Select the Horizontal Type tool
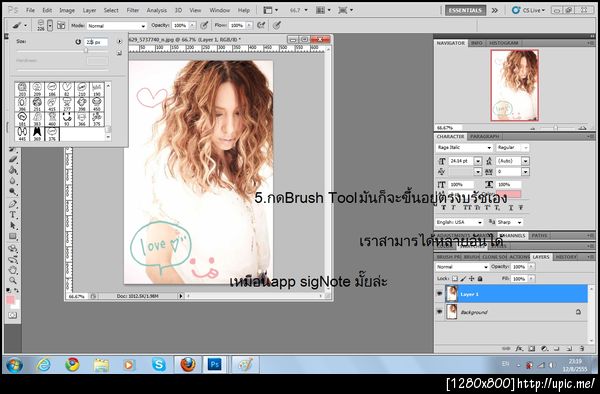The width and height of the screenshot is (600, 394). 13,214
